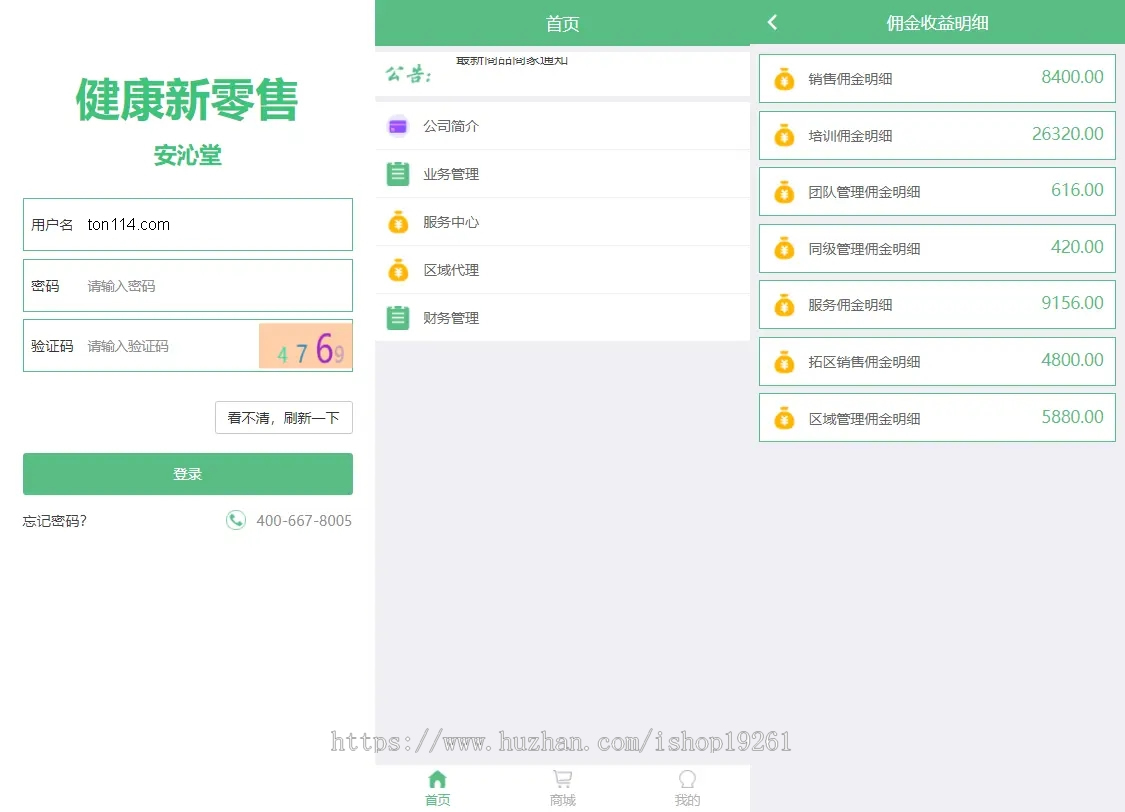The image size is (1125, 812).
Task: Click the money bag icon beside 团队管理佣金明细
Action: (x=784, y=192)
